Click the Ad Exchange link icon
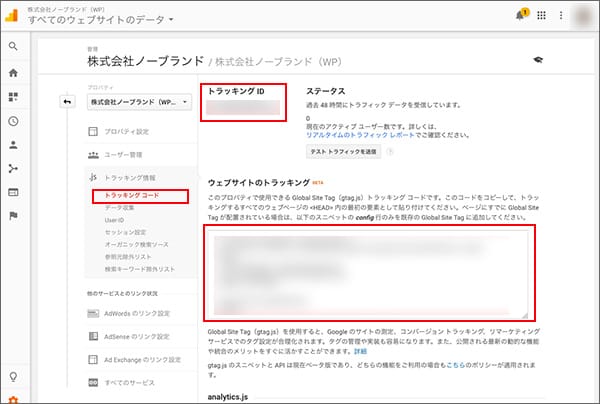This screenshot has width=600, height=404. [x=93, y=360]
